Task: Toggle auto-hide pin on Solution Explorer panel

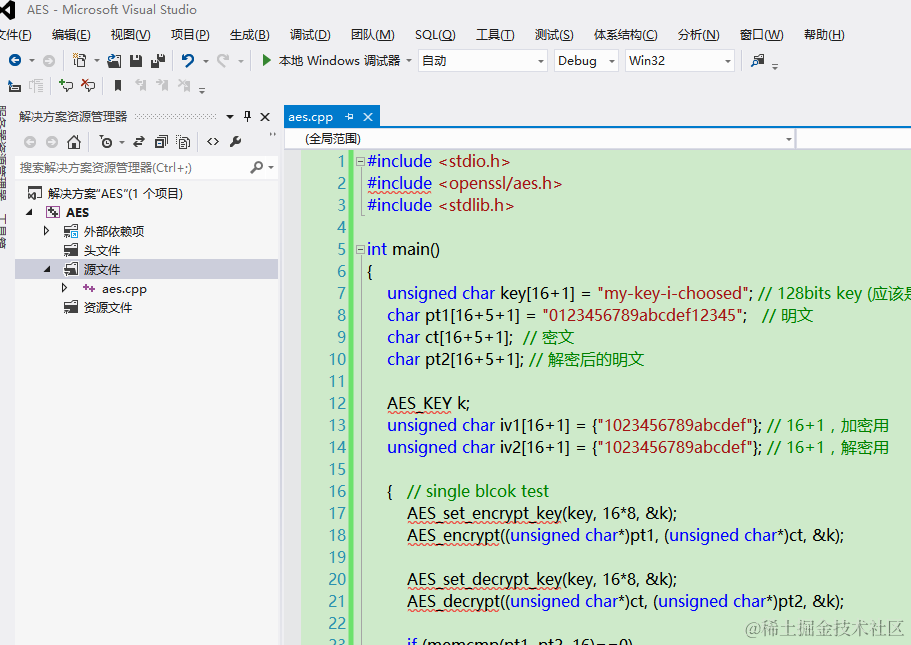Action: click(x=248, y=116)
